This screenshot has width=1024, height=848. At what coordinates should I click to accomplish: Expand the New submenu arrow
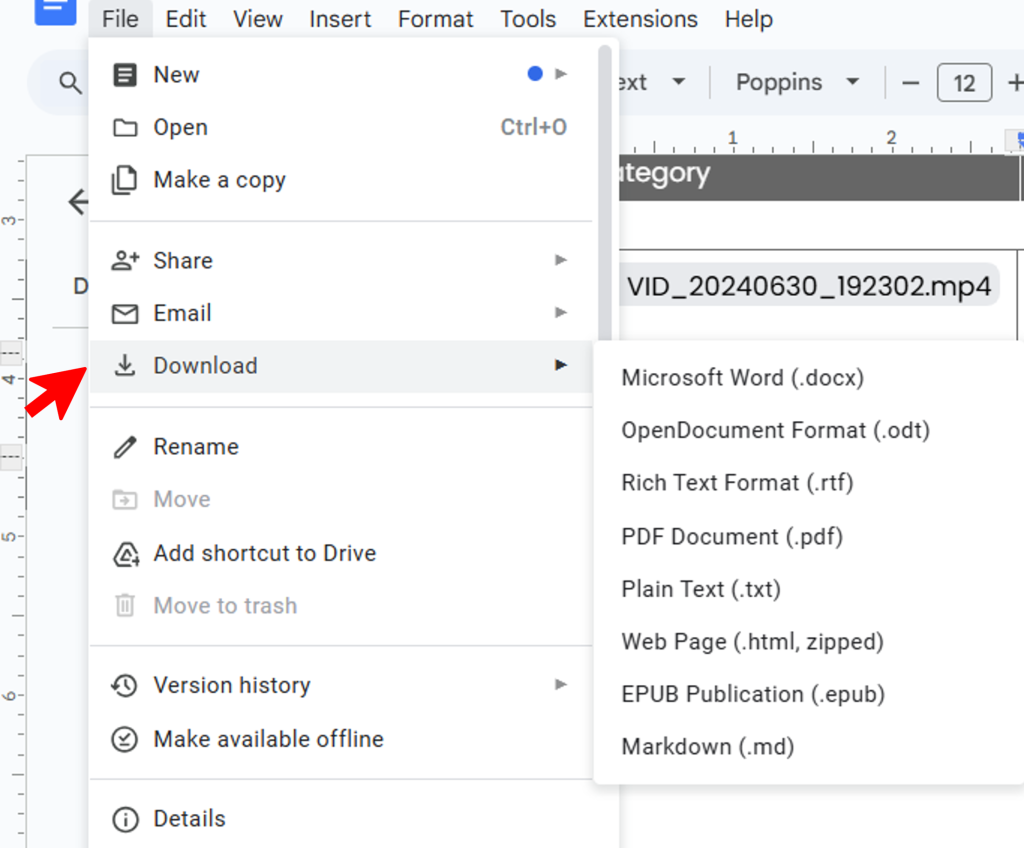[561, 74]
